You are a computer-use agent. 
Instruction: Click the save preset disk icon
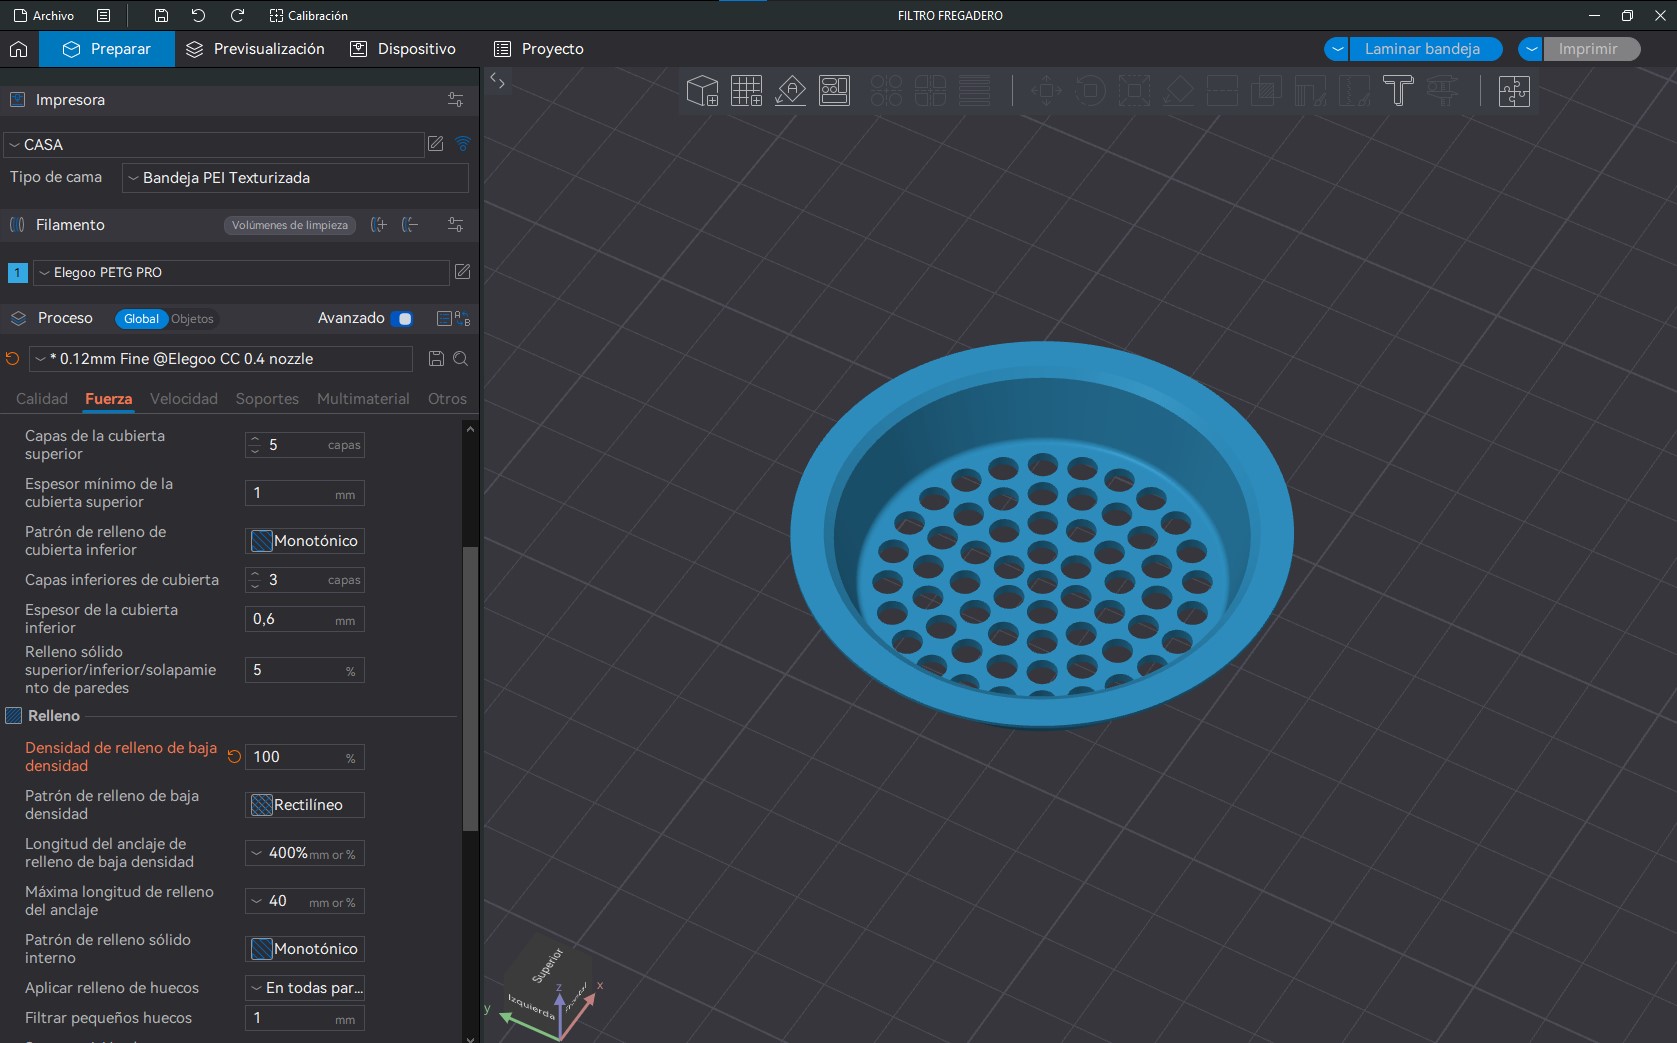[436, 359]
